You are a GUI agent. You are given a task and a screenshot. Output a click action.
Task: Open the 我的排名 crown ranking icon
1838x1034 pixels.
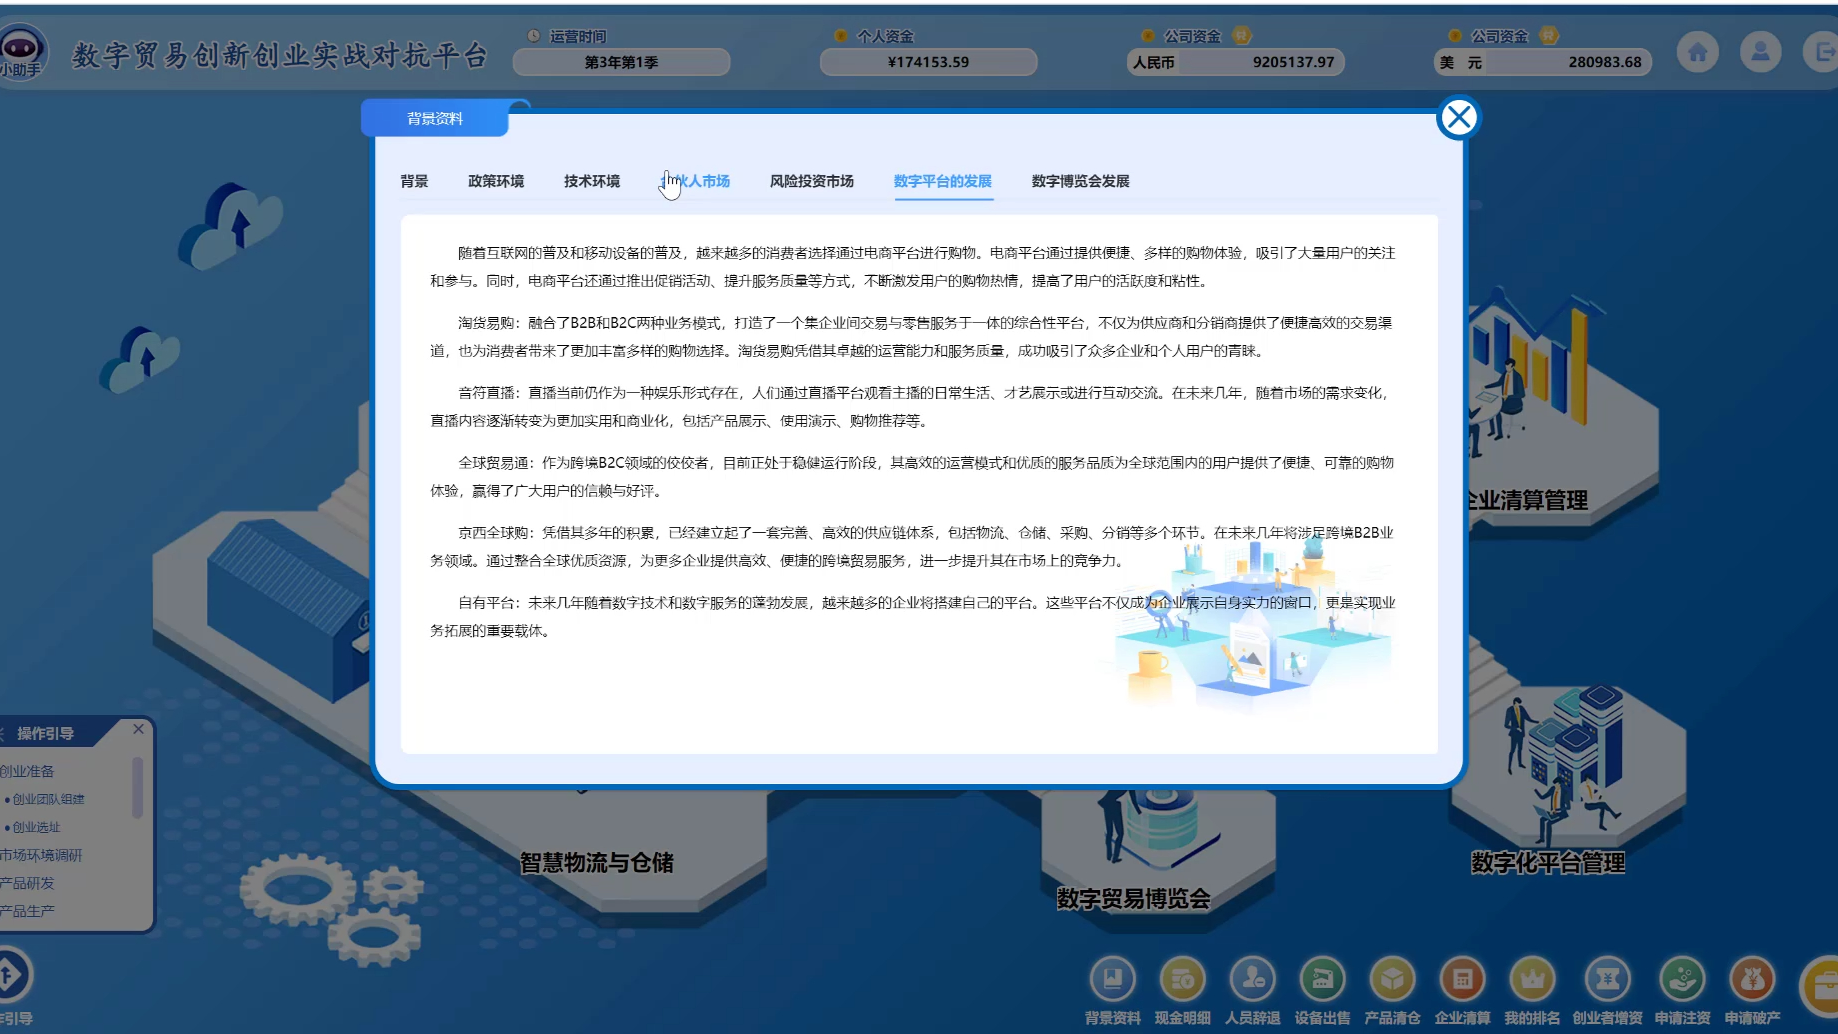(x=1532, y=979)
